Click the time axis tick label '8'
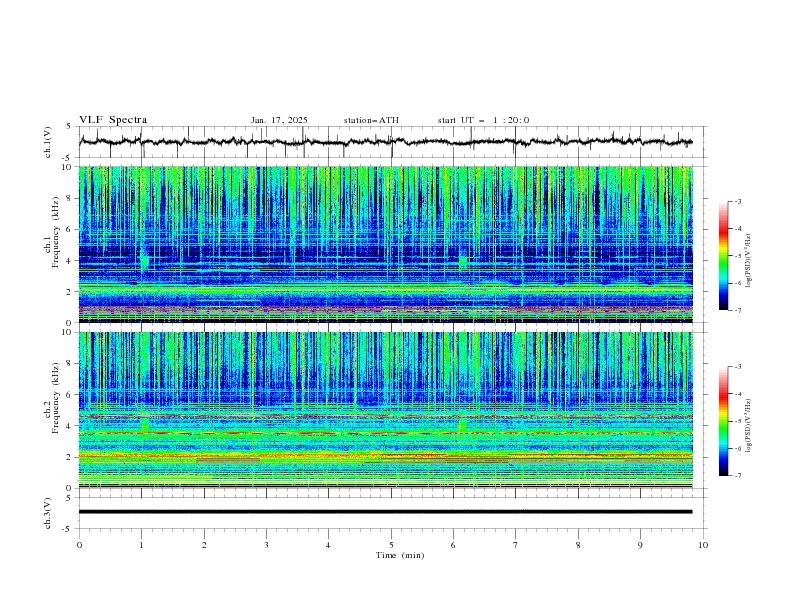Viewport: 792px width, 612px height. 578,545
